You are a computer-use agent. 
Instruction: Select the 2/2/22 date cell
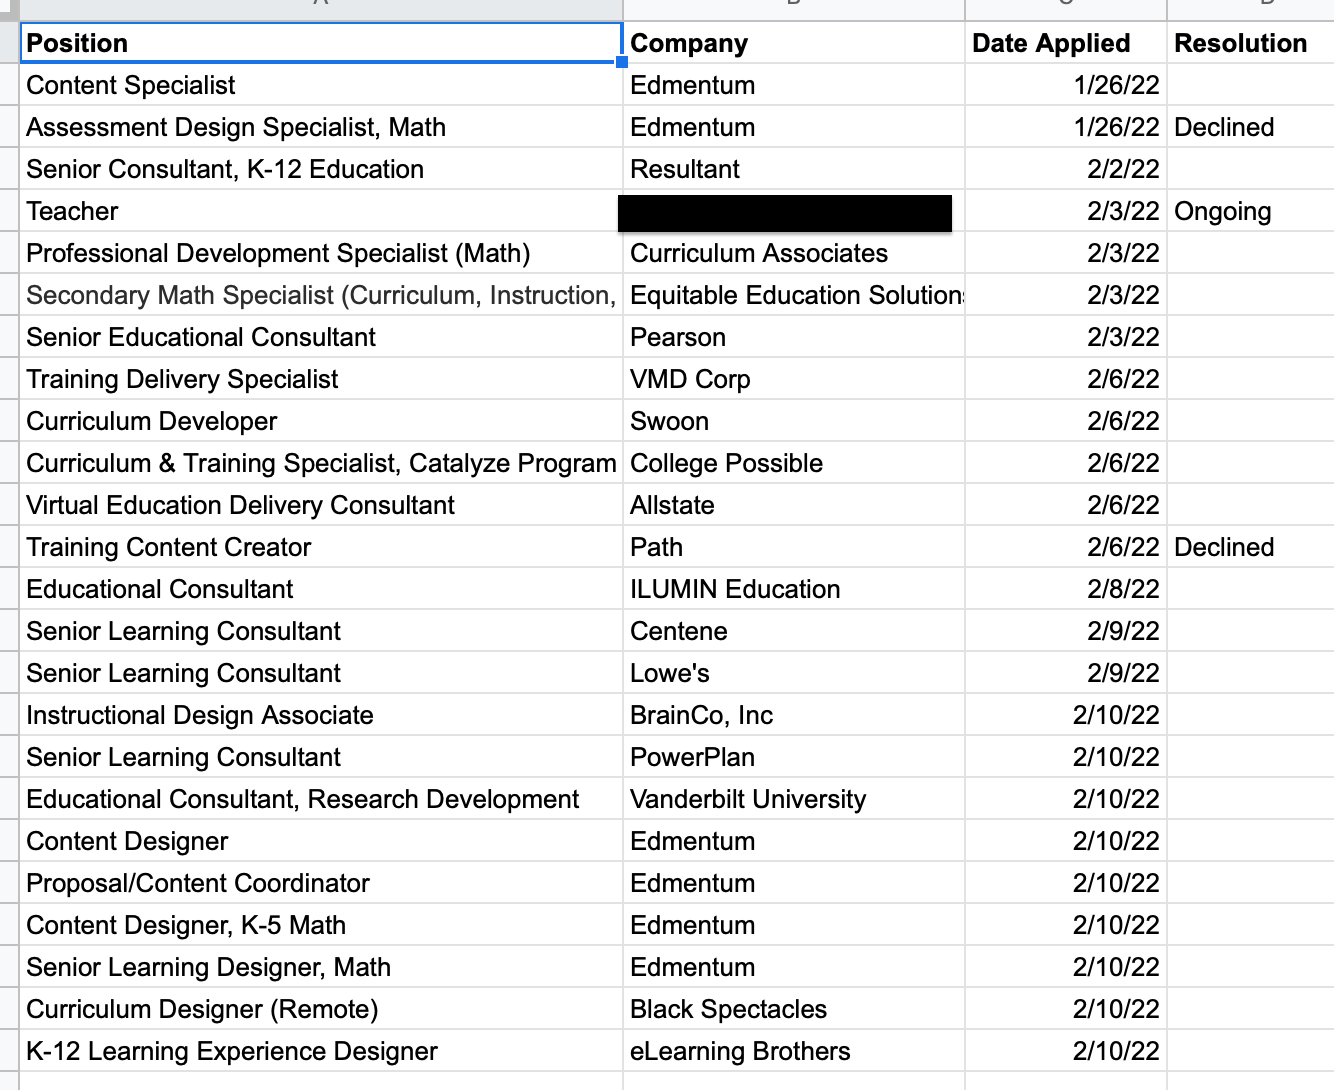[1065, 169]
